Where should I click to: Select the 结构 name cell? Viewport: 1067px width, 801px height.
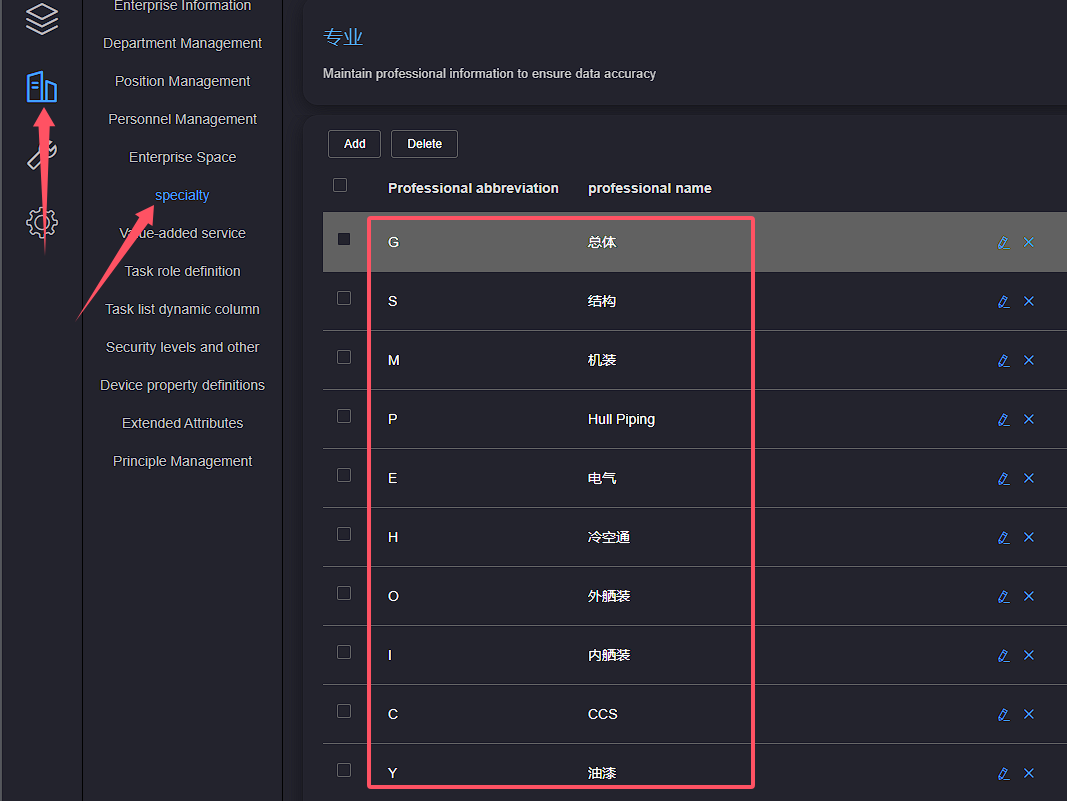602,301
